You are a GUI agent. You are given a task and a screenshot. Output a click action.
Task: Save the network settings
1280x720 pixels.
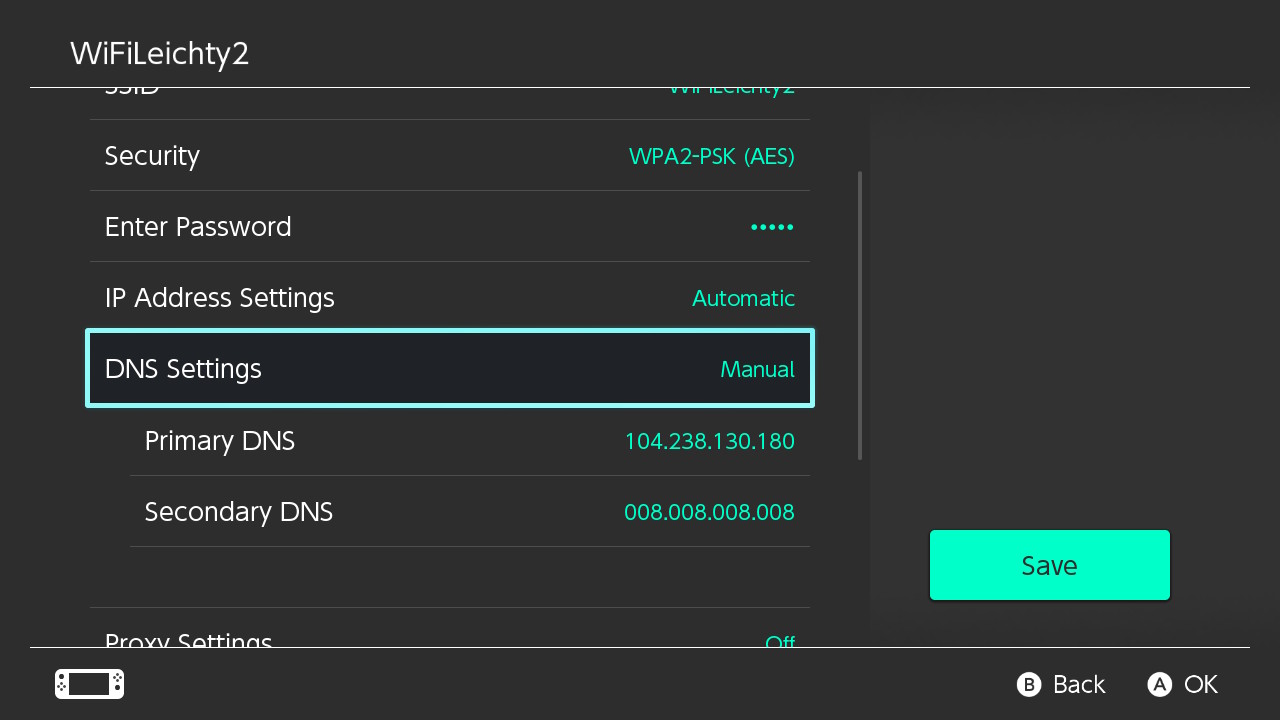point(1049,565)
